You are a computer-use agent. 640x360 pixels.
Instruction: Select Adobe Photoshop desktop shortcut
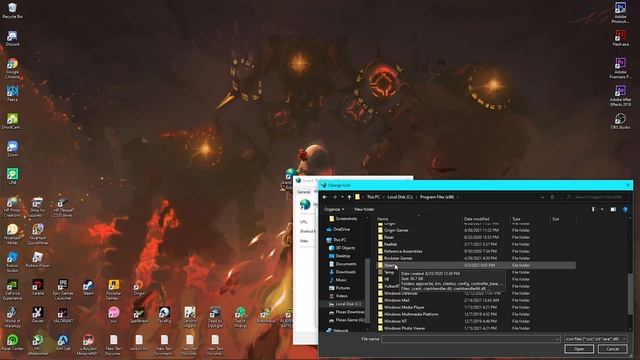620,12
